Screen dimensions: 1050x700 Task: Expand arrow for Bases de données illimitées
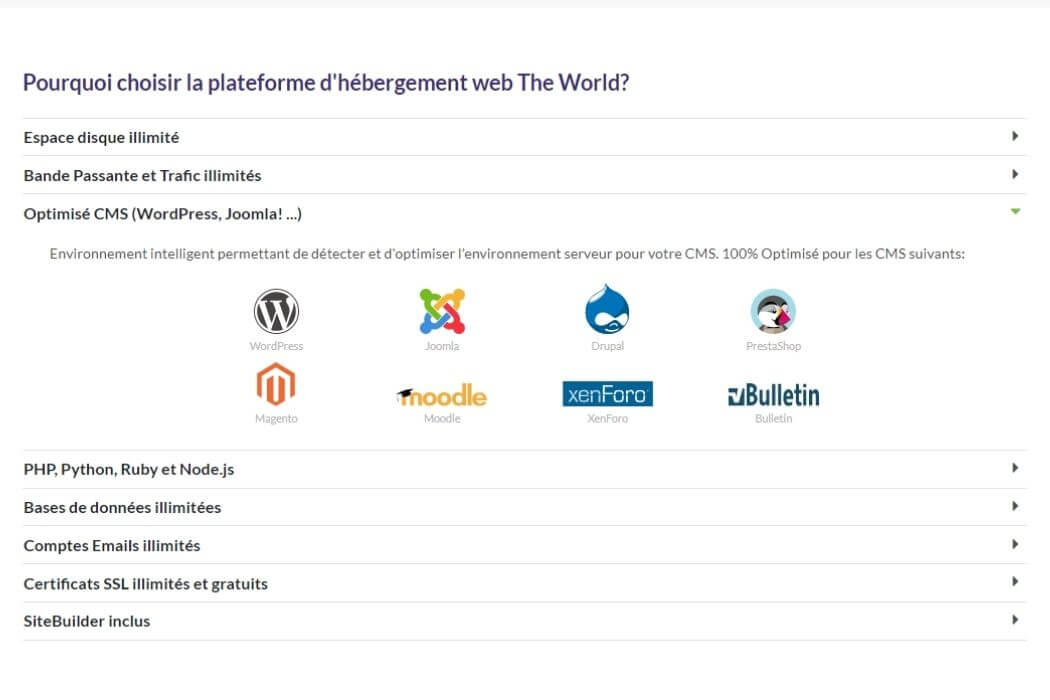[x=1015, y=506]
